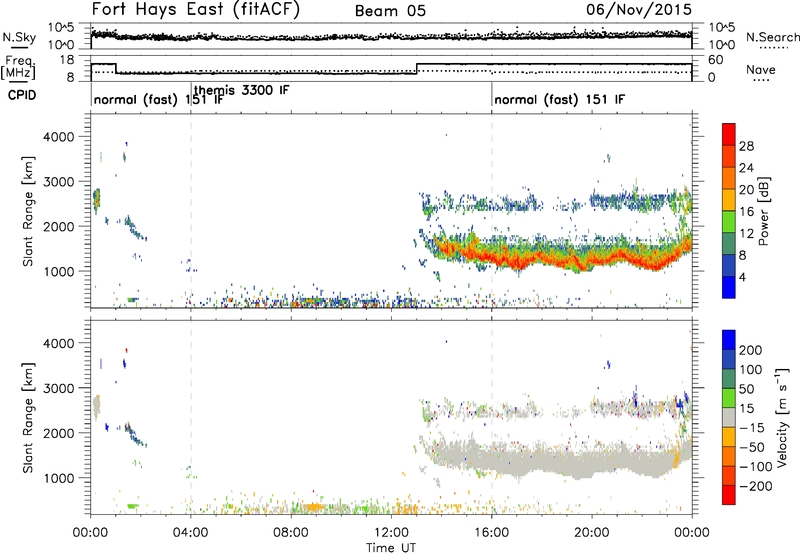Screen dimensions: 800x554
Task: Click the '4' tick on the power scale
Action: pyautogui.click(x=742, y=277)
